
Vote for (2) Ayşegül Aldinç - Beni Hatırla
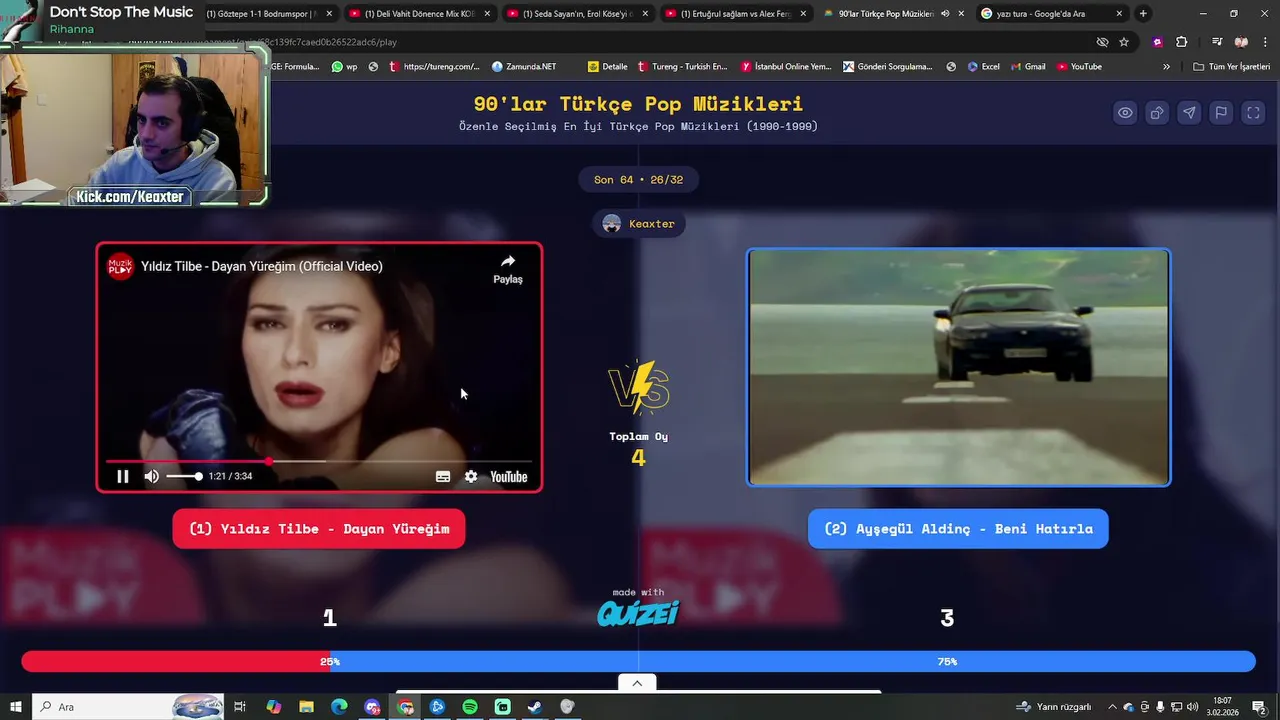click(958, 529)
